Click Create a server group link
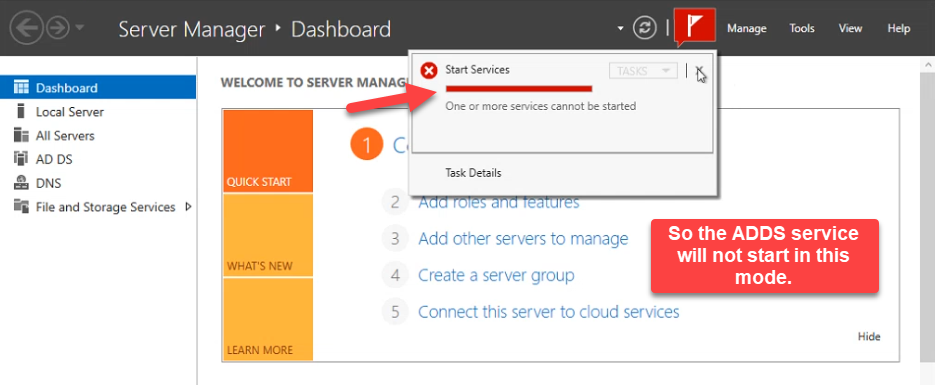Image resolution: width=935 pixels, height=385 pixels. coord(496,275)
